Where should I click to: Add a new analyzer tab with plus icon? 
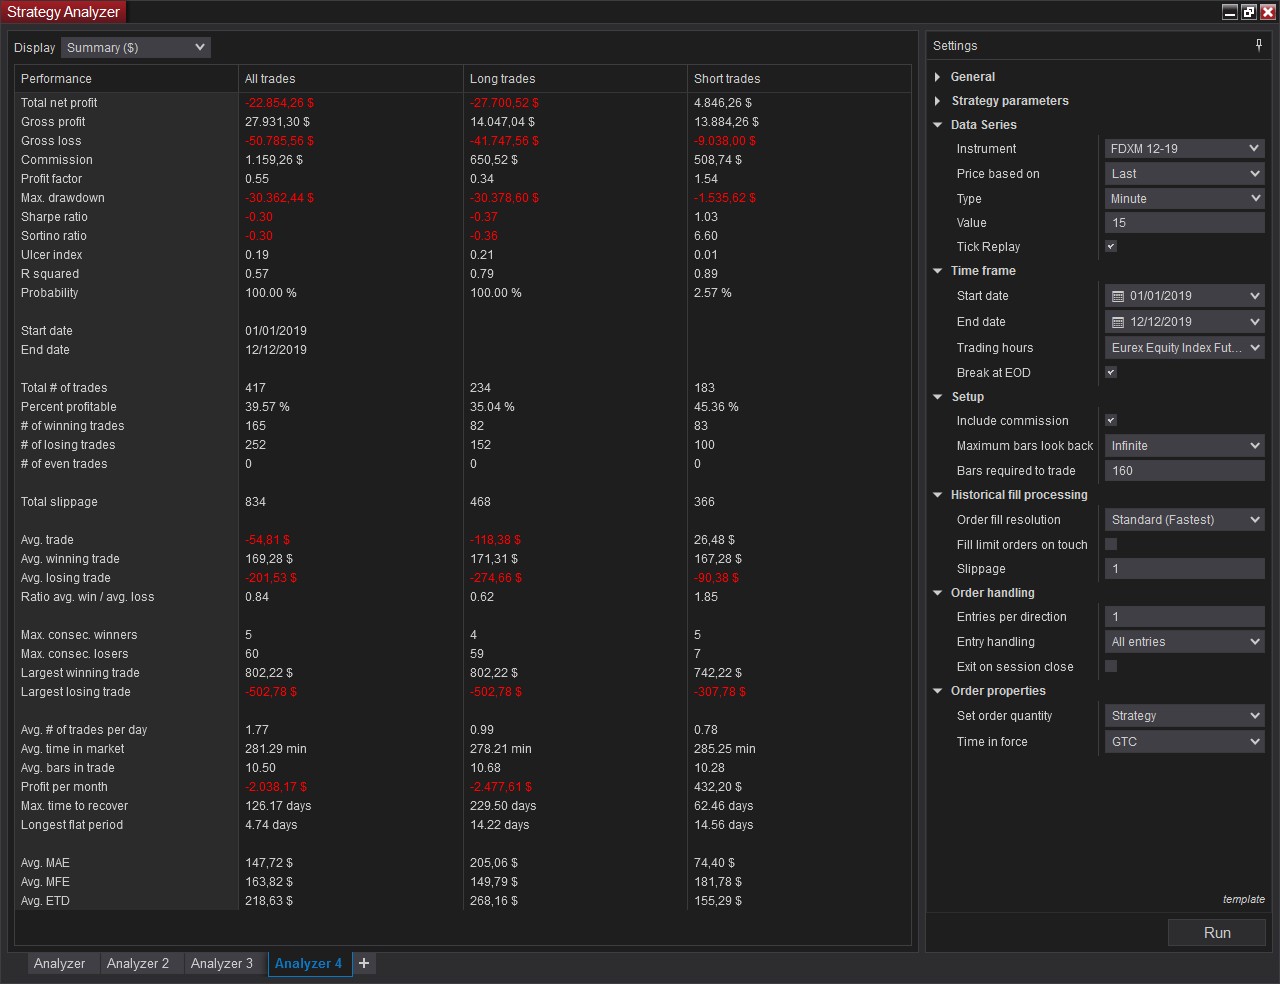click(x=364, y=963)
